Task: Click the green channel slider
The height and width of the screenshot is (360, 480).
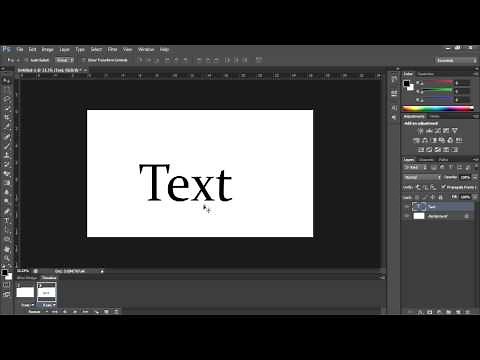Action: [438, 90]
